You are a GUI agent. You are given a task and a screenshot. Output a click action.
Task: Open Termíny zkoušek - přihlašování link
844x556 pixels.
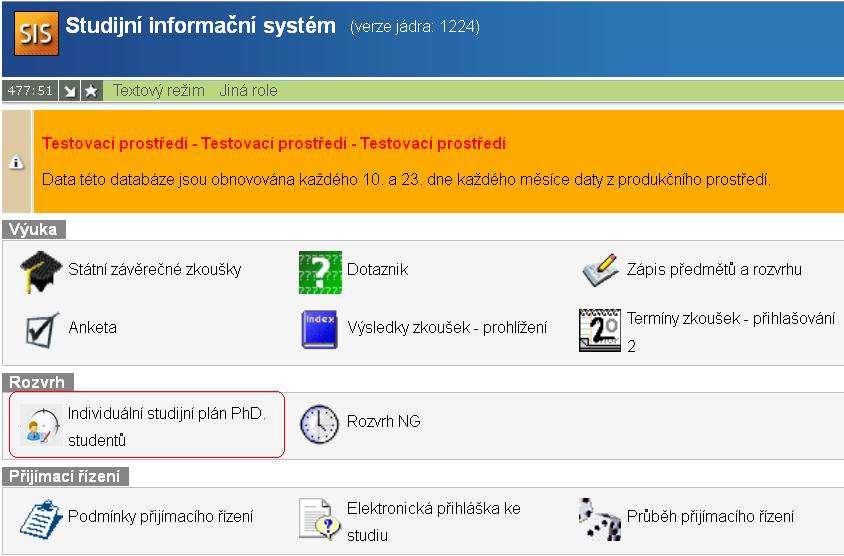tap(731, 332)
